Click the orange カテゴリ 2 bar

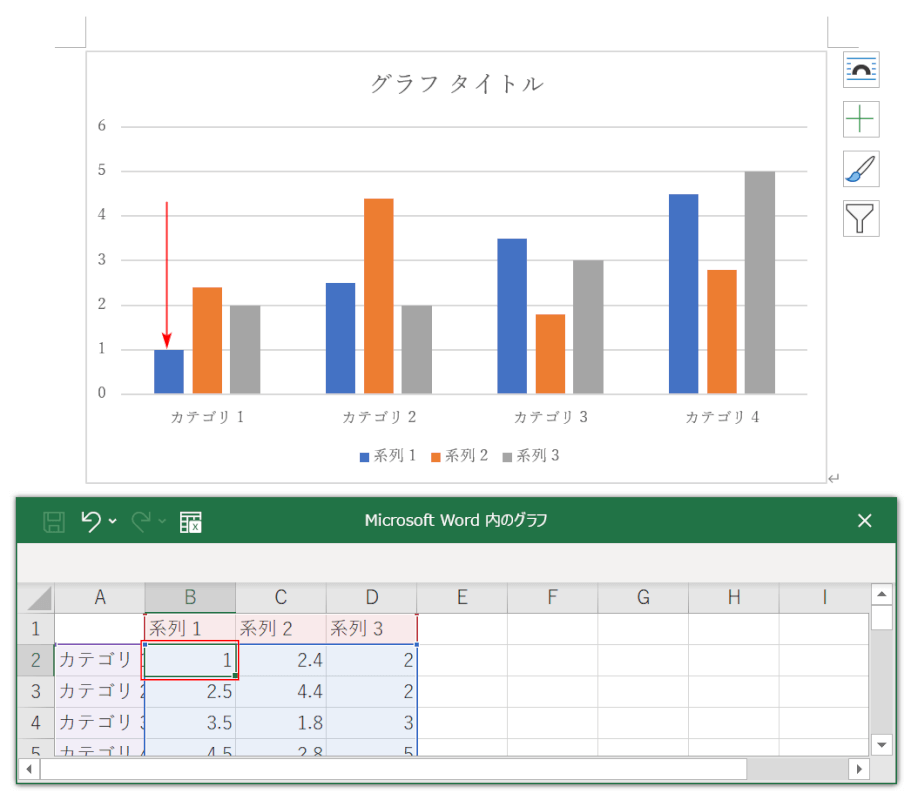tap(378, 296)
